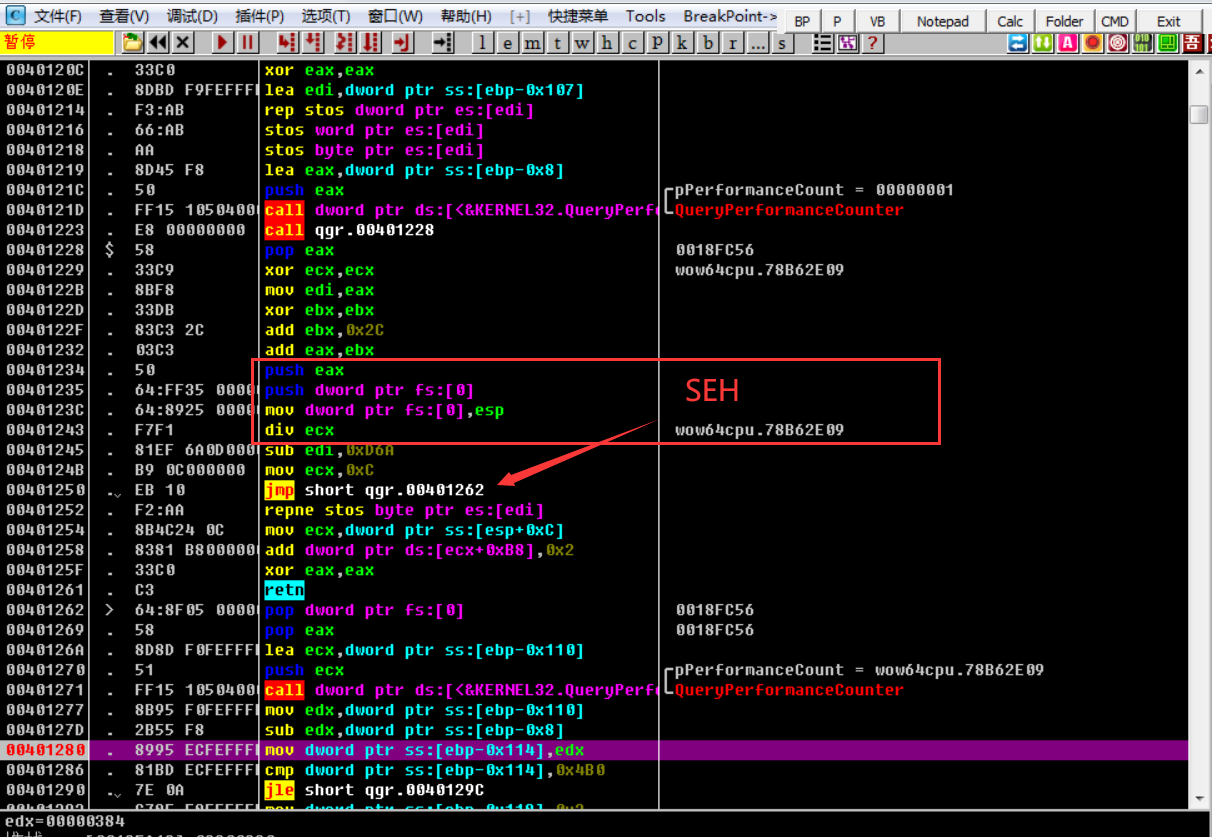
Task: Open Breakpoints window with 'b' button
Action: 708,42
